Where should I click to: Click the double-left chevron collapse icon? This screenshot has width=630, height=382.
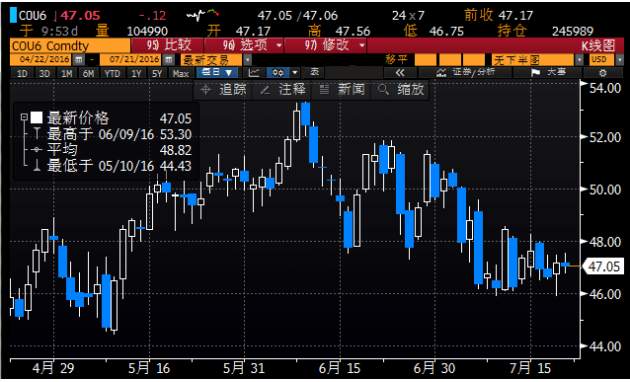click(x=400, y=73)
